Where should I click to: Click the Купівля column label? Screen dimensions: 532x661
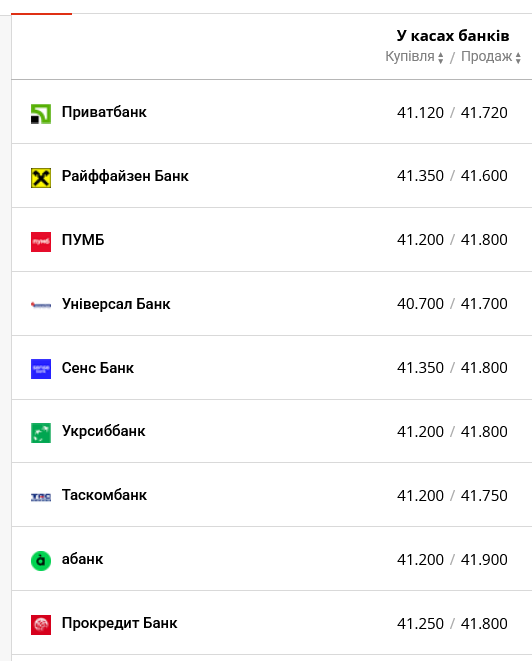coord(410,56)
